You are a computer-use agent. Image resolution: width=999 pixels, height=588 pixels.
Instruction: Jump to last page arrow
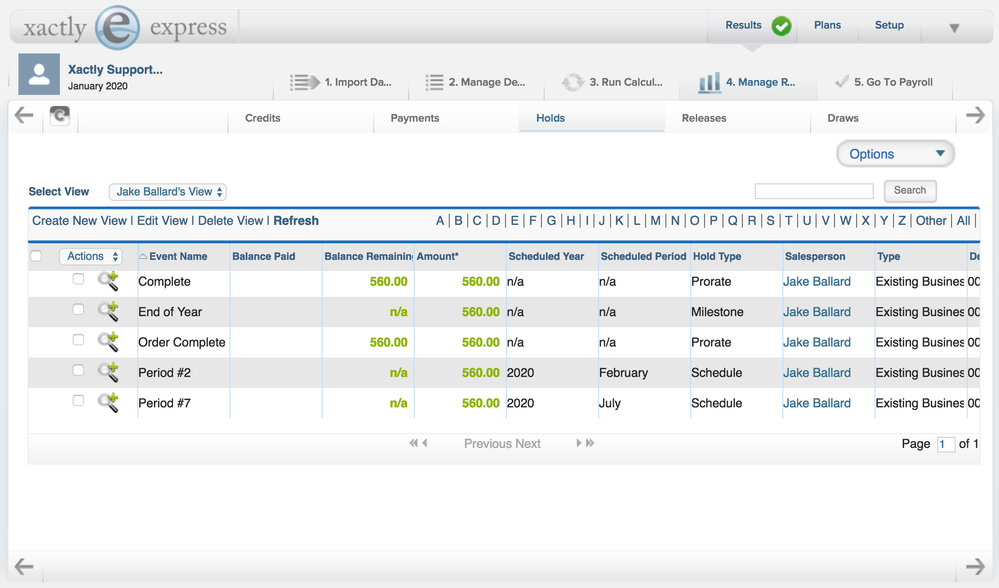[590, 443]
